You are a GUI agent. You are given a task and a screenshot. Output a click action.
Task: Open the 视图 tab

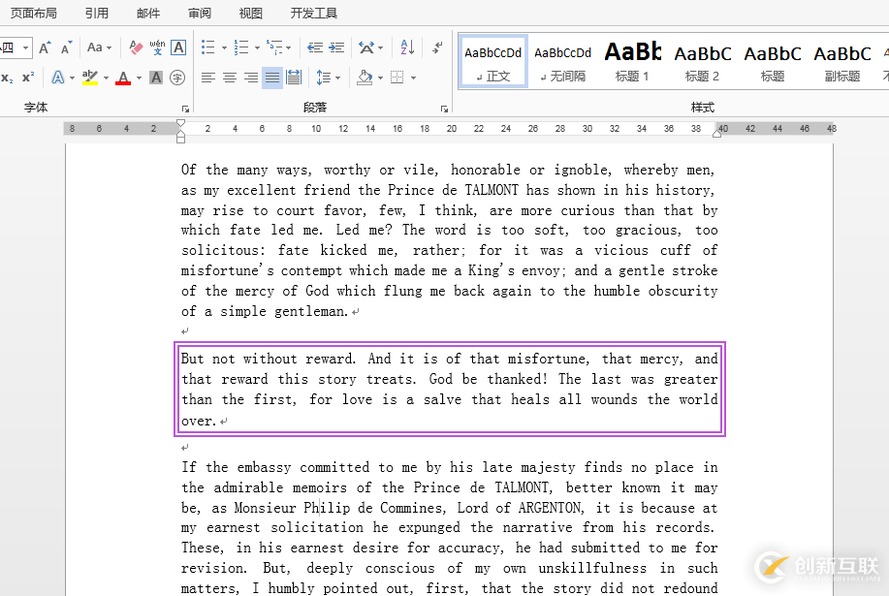(x=251, y=13)
